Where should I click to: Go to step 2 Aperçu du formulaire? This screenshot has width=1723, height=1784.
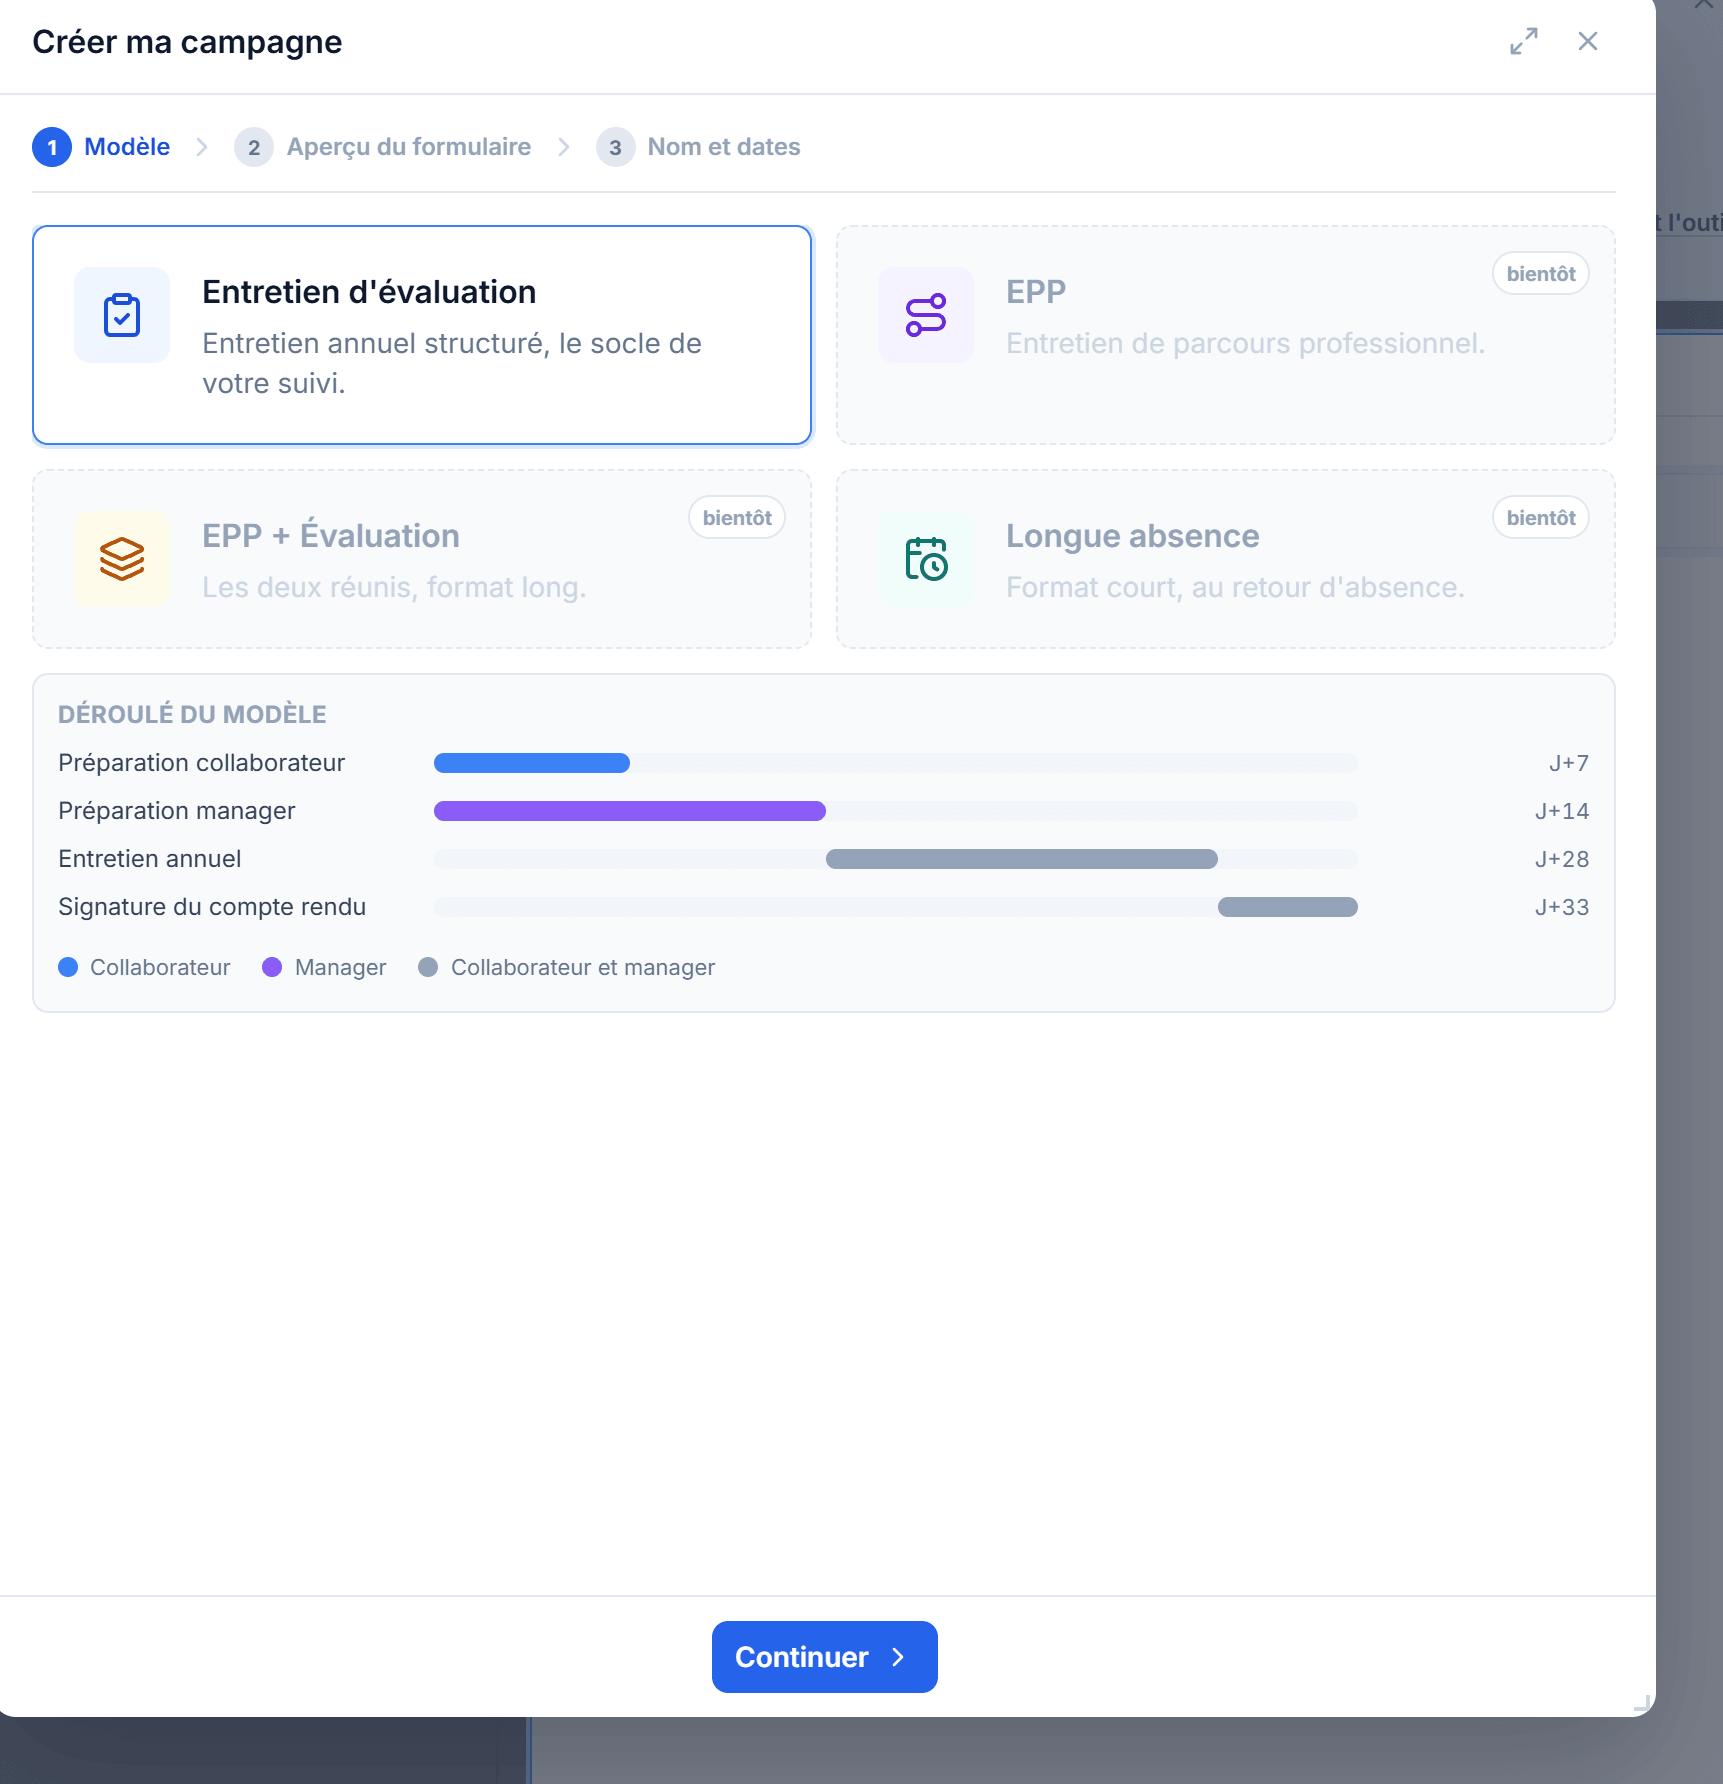[383, 147]
